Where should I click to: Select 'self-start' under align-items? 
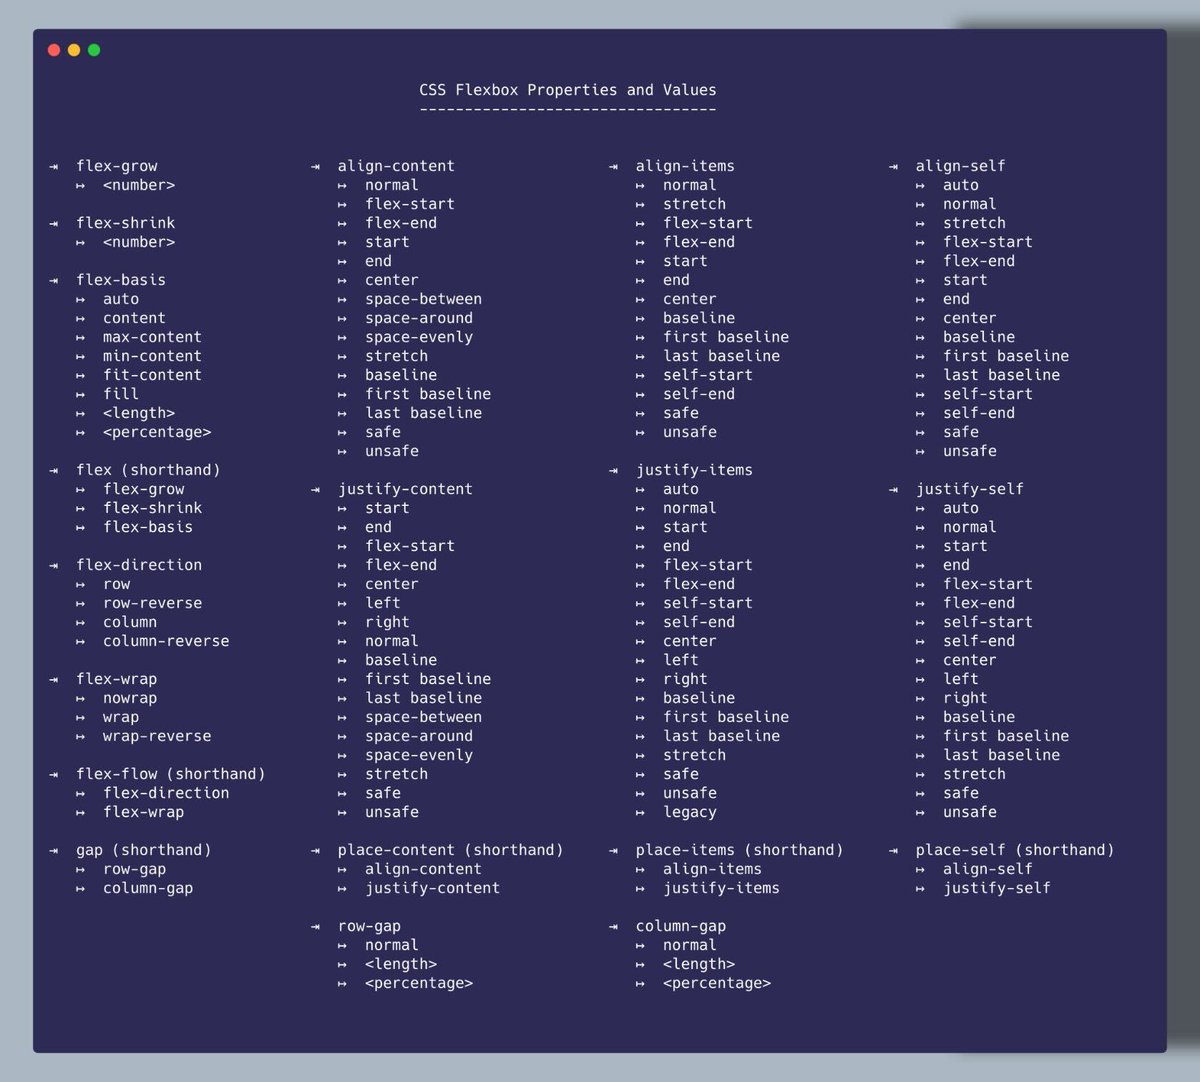point(708,375)
